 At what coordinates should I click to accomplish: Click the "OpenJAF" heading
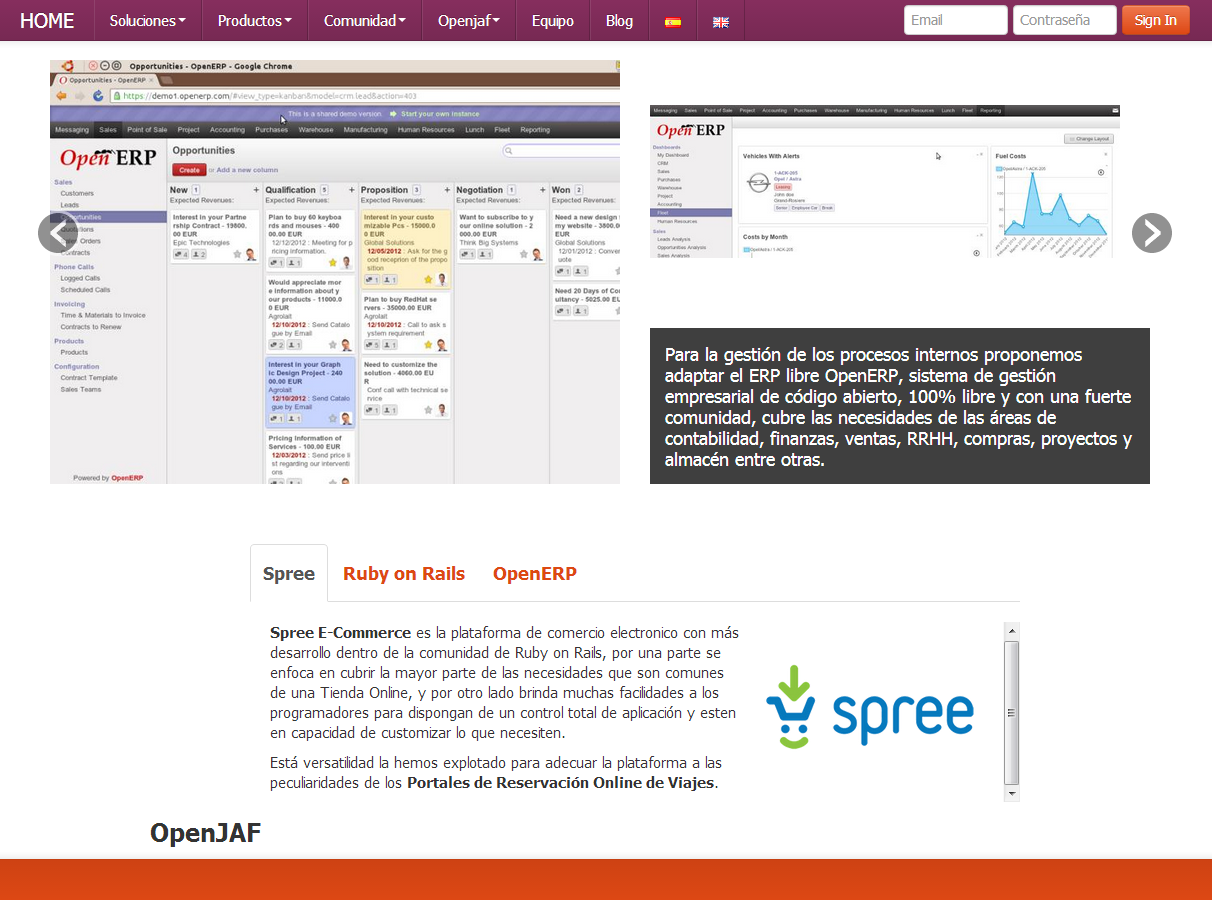206,832
